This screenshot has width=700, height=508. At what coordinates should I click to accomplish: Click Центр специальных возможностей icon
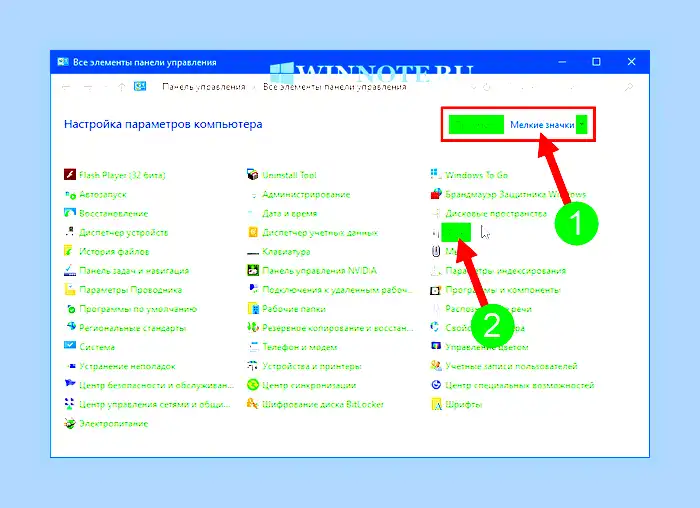point(436,385)
